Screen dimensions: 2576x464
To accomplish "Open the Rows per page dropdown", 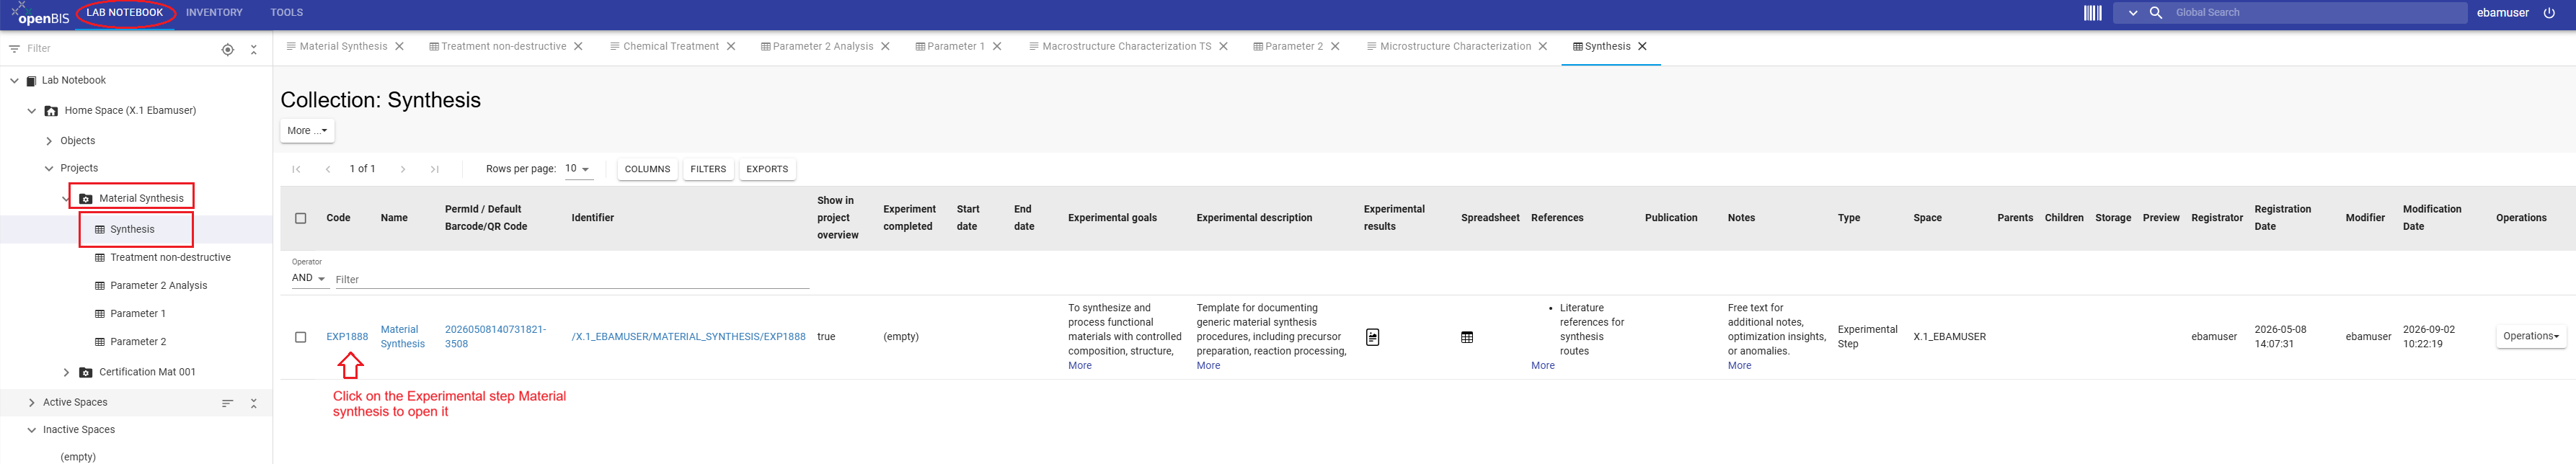I will coord(578,169).
